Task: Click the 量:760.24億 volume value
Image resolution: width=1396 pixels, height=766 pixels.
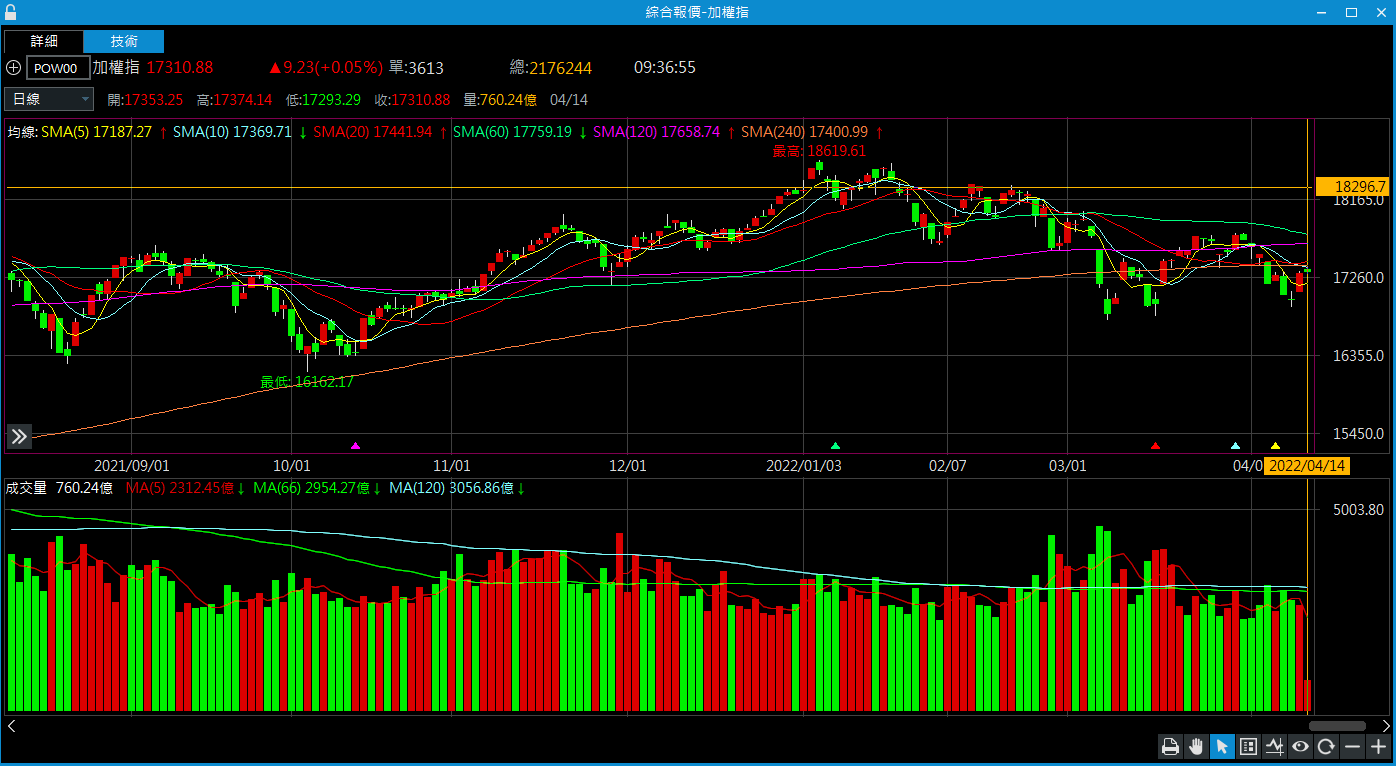Action: tap(500, 99)
